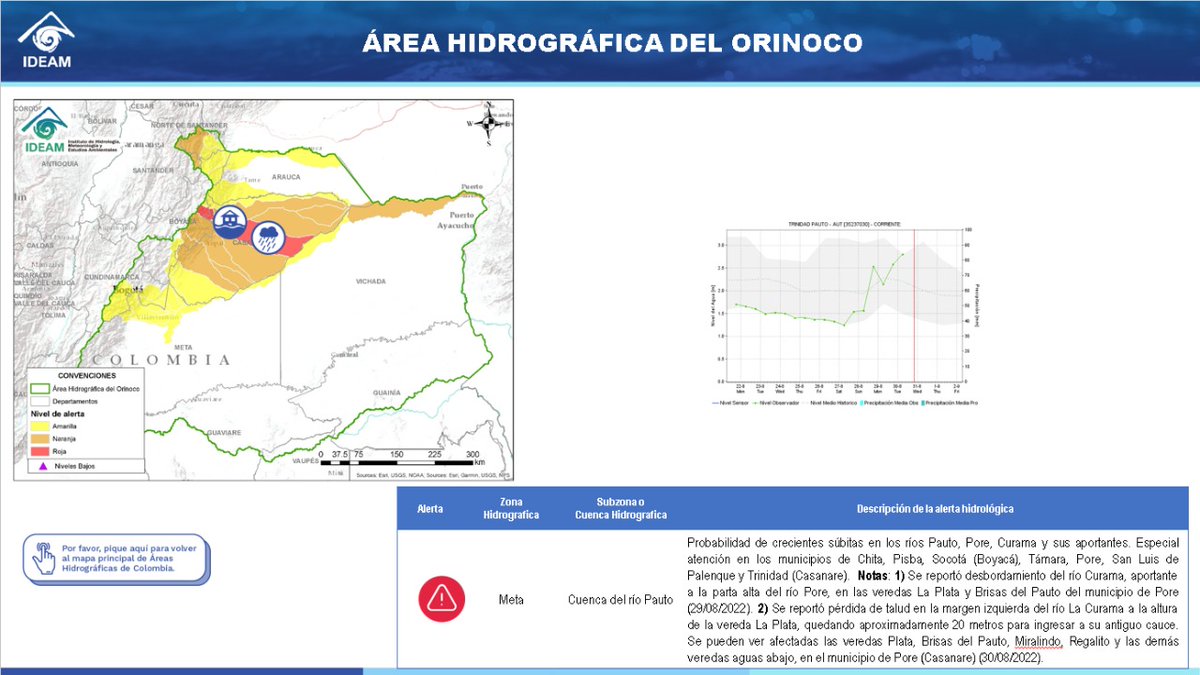This screenshot has width=1200, height=675.
Task: Click the Meta cell in the Zona column
Action: click(511, 600)
